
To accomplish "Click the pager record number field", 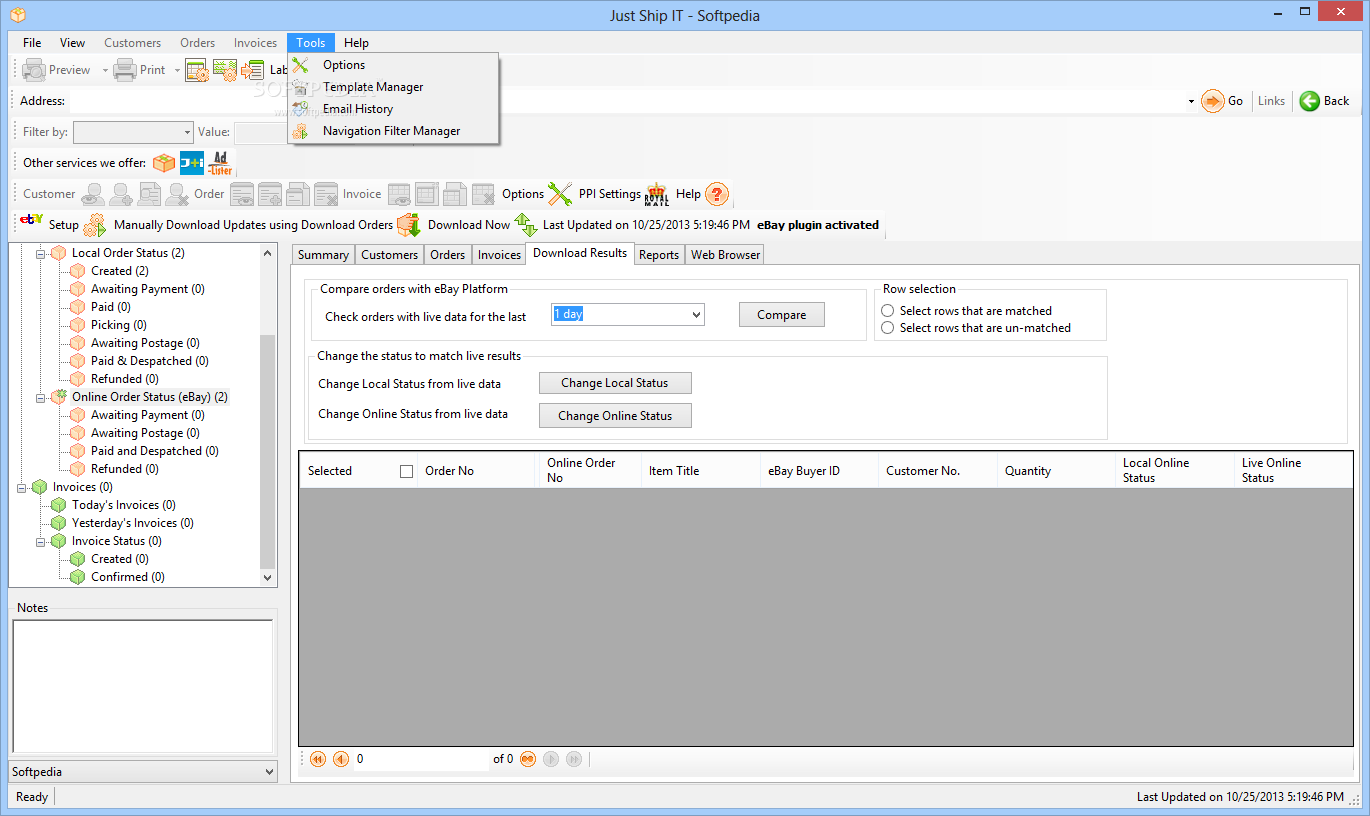I will tap(420, 759).
